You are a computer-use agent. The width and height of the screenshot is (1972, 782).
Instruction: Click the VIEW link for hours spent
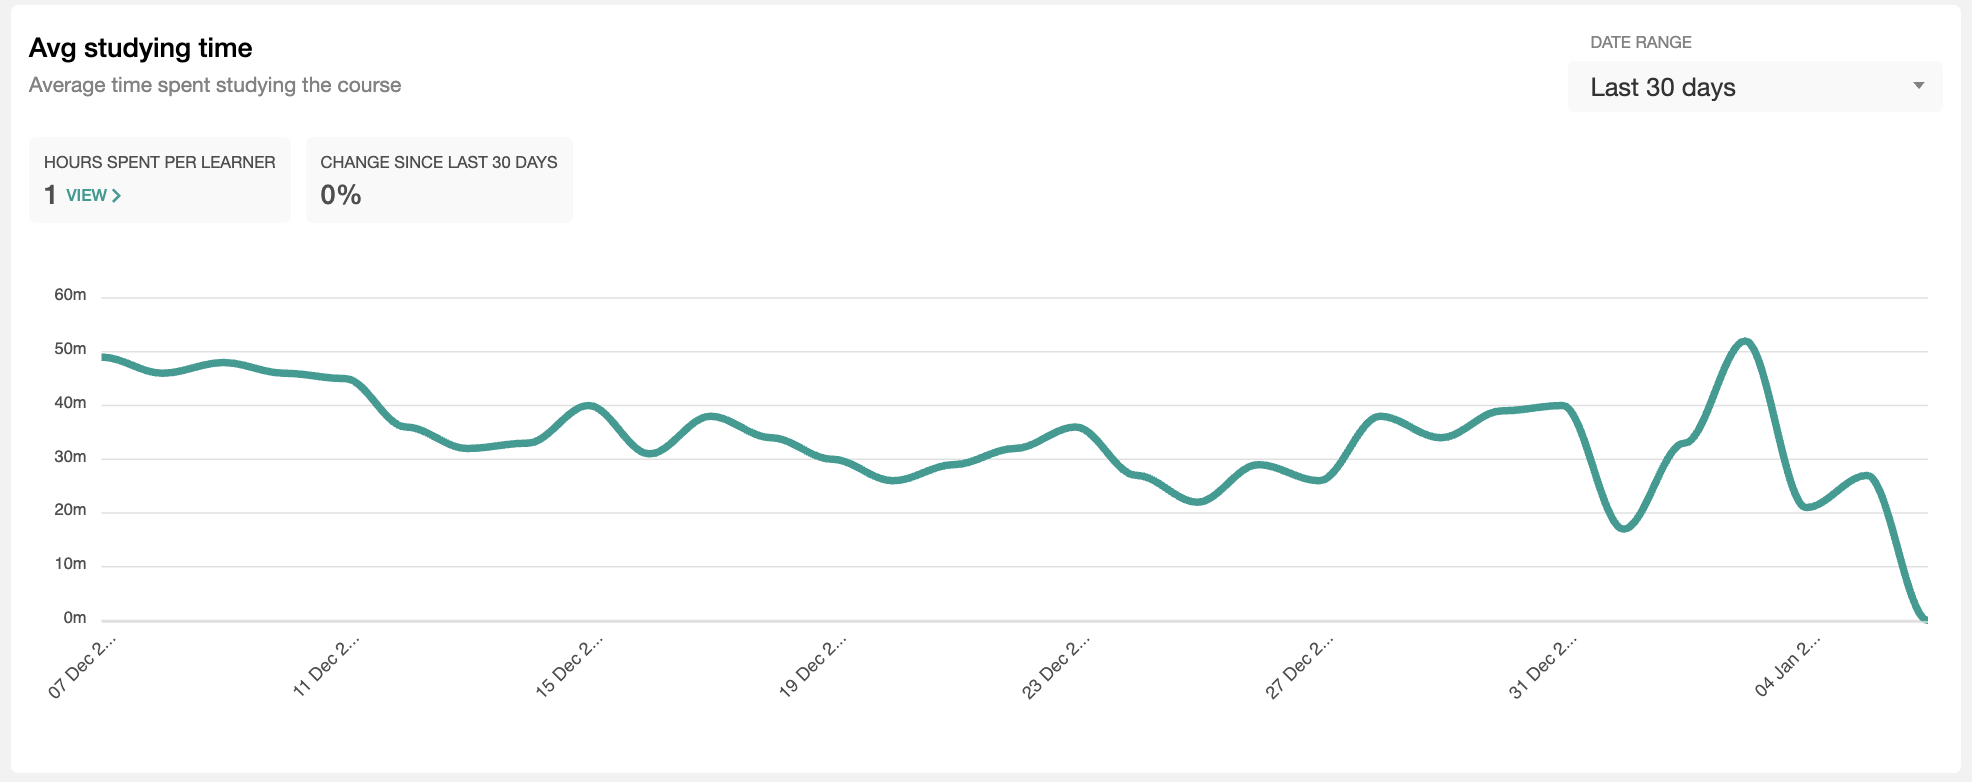pos(86,195)
